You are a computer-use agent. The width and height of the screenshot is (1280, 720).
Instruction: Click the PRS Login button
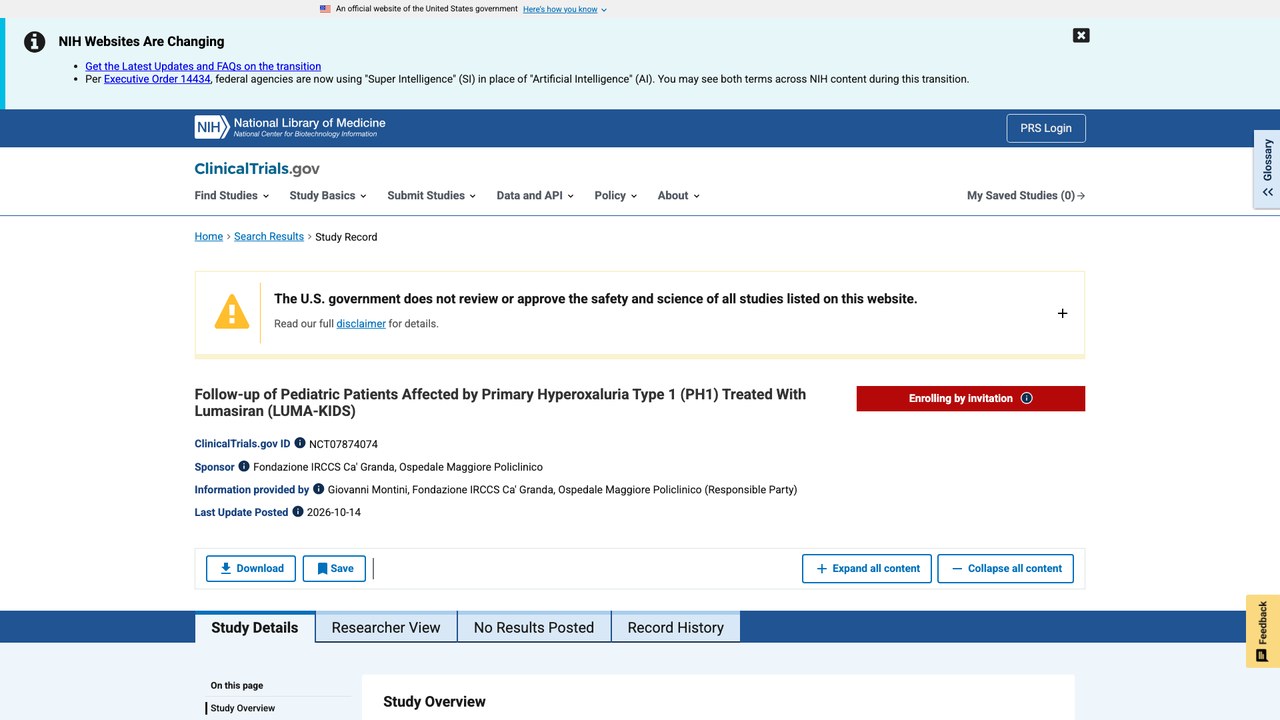pos(1046,128)
